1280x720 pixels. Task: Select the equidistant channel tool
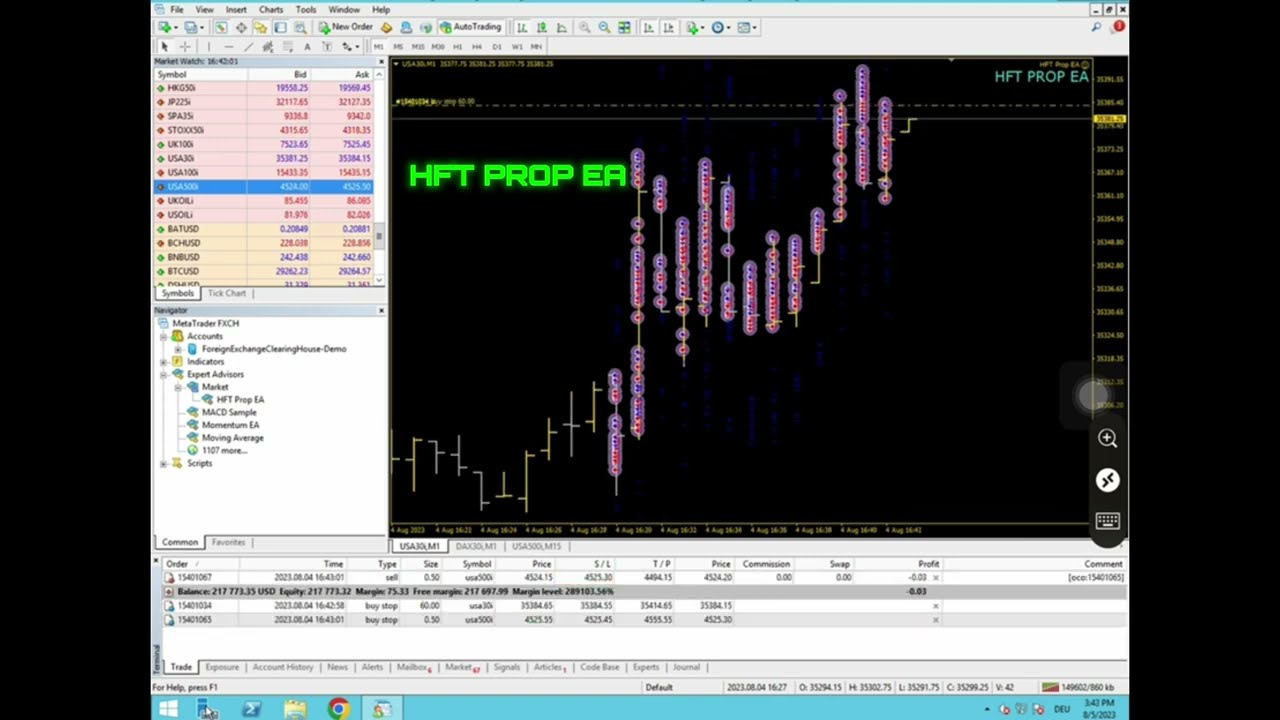[268, 47]
